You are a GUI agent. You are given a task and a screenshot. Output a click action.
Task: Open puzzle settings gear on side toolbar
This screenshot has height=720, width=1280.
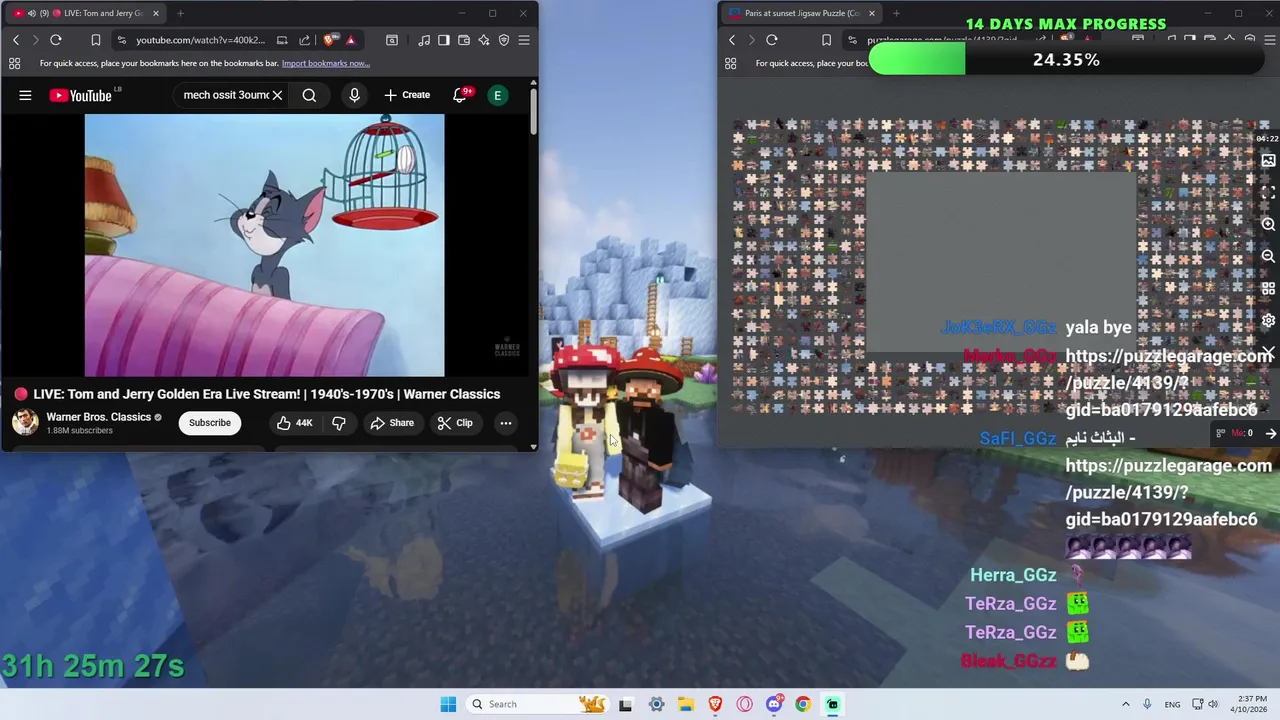tap(1268, 321)
